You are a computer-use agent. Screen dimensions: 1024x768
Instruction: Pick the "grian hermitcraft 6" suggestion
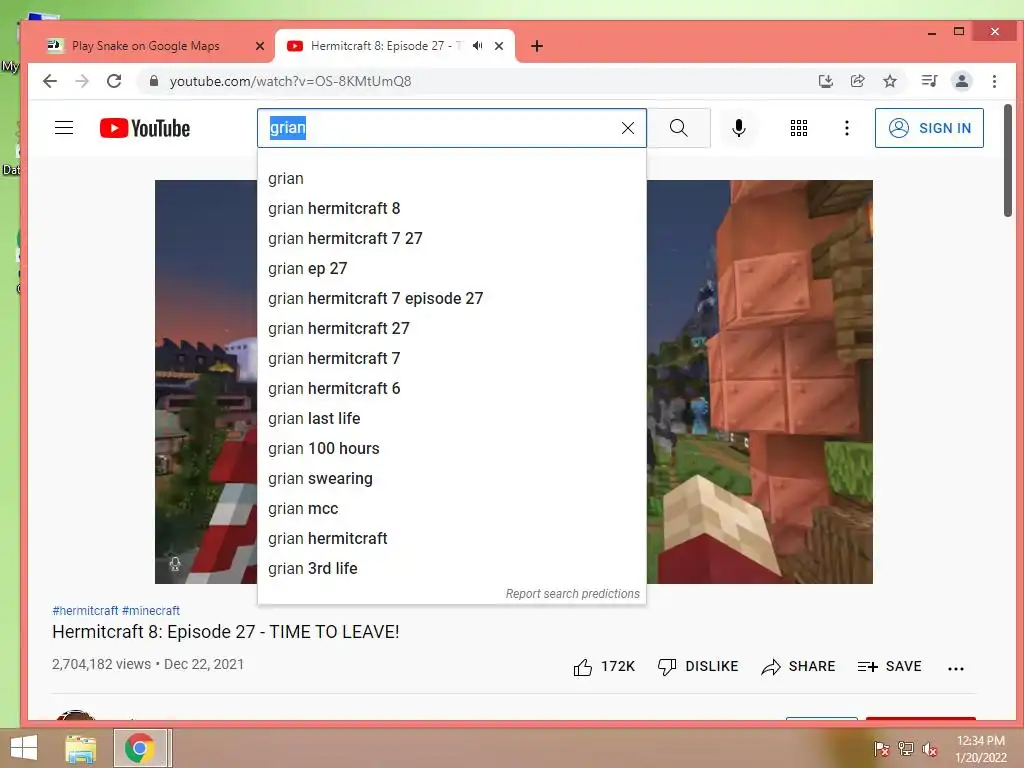pos(451,389)
